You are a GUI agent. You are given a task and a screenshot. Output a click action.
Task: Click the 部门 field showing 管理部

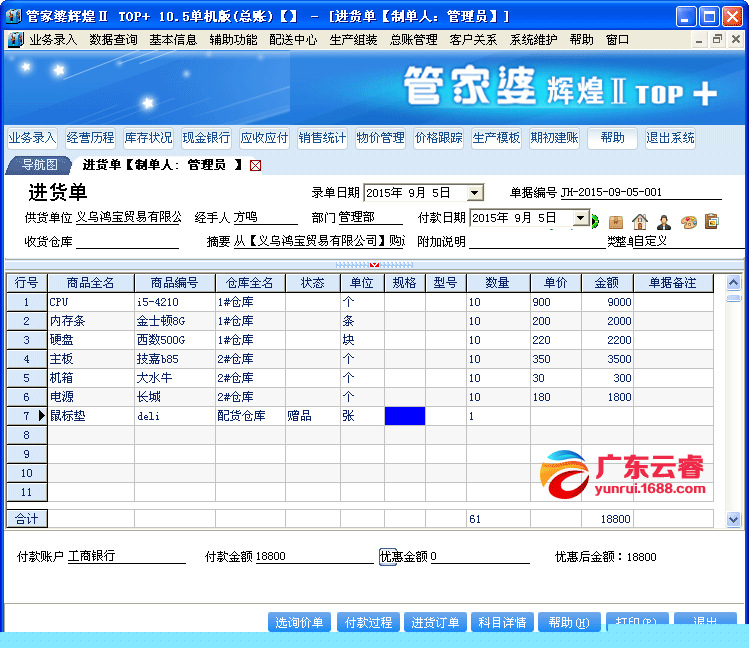(x=371, y=217)
